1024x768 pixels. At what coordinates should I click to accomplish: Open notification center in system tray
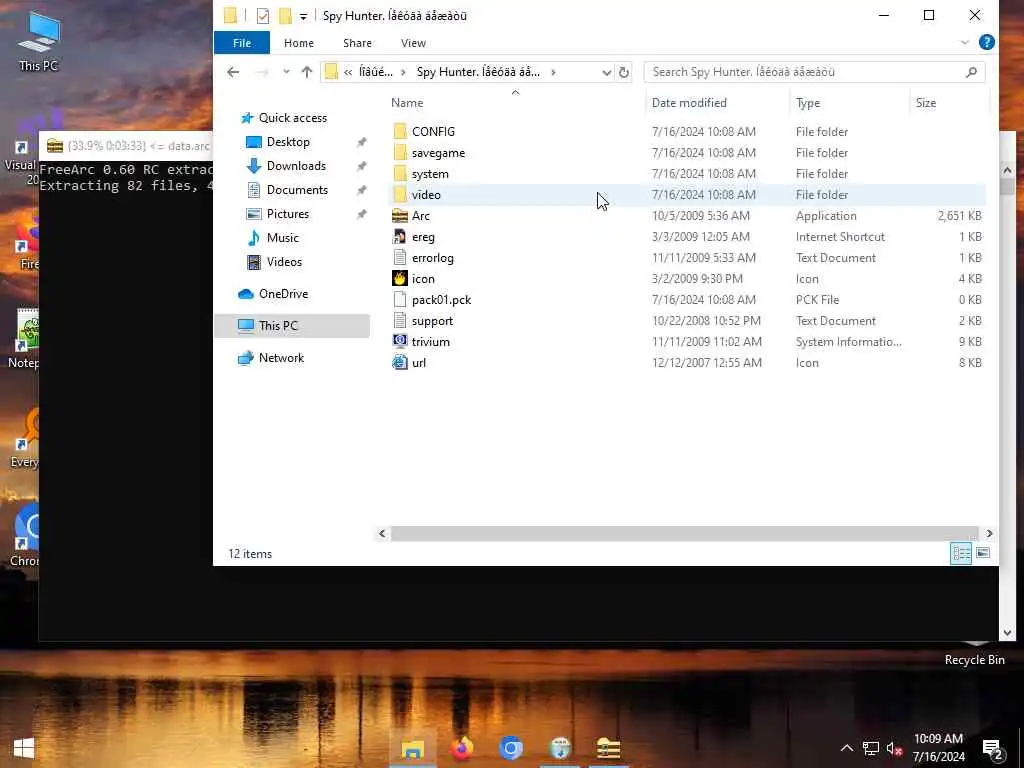(x=993, y=748)
